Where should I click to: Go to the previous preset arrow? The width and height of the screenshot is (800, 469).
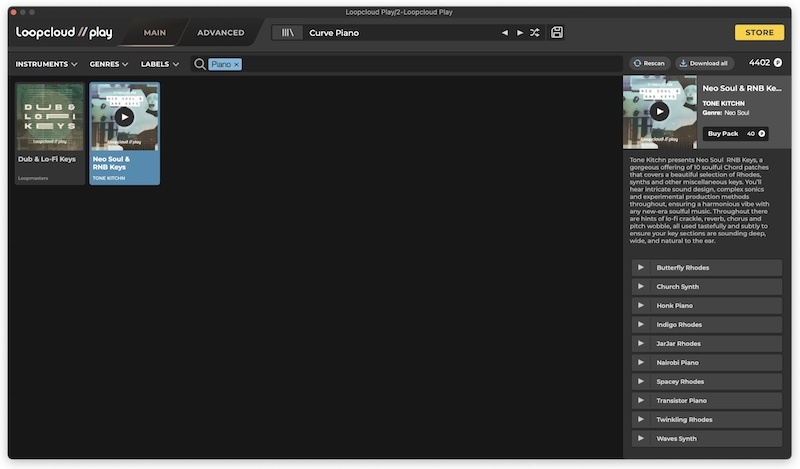pos(505,33)
